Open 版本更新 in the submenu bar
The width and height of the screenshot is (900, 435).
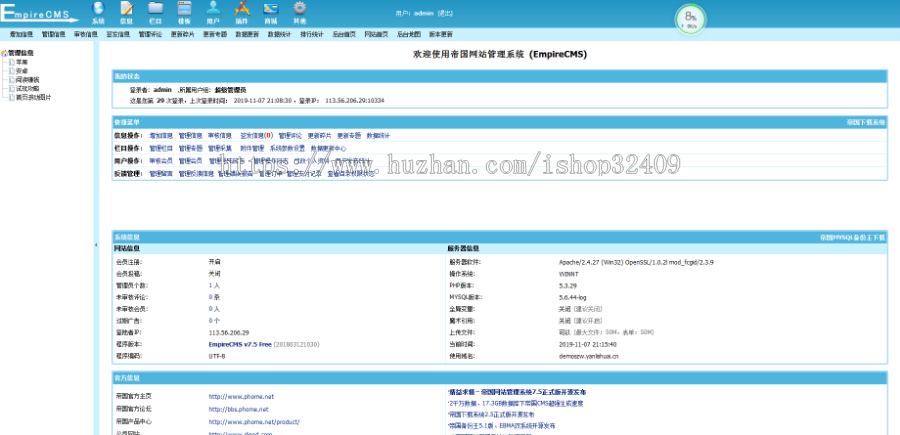(440, 34)
